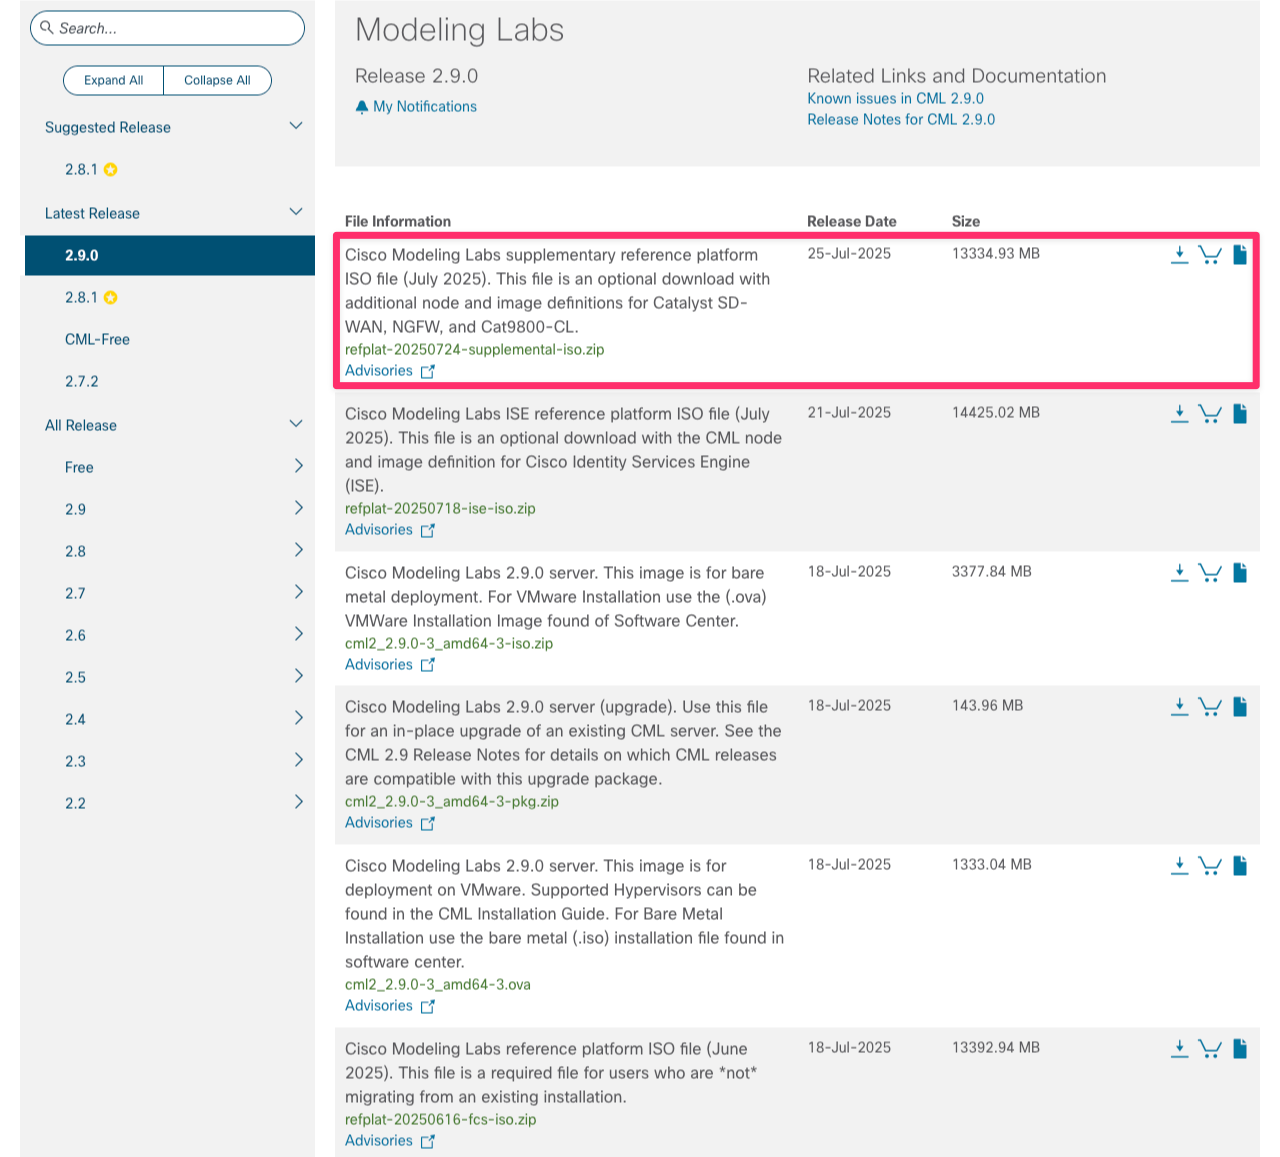Image resolution: width=1280 pixels, height=1157 pixels.
Task: Add upgrade pkg.zip to cart
Action: 1210,707
